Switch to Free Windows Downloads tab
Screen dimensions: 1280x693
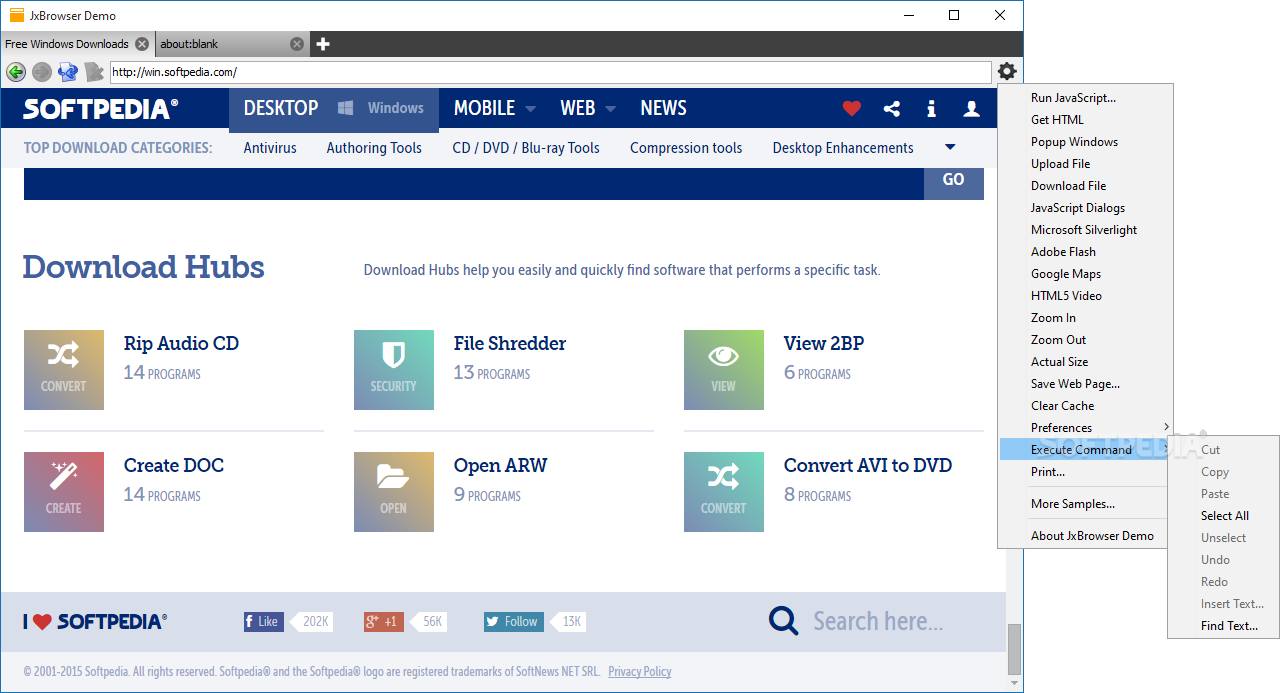click(67, 44)
